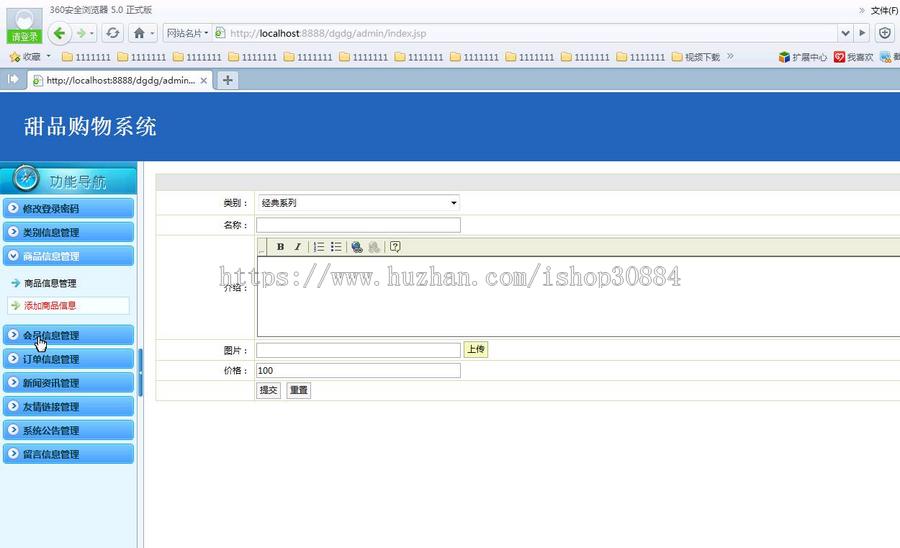This screenshot has height=548, width=900.
Task: Expand 订单信息管理 menu section
Action: (68, 359)
